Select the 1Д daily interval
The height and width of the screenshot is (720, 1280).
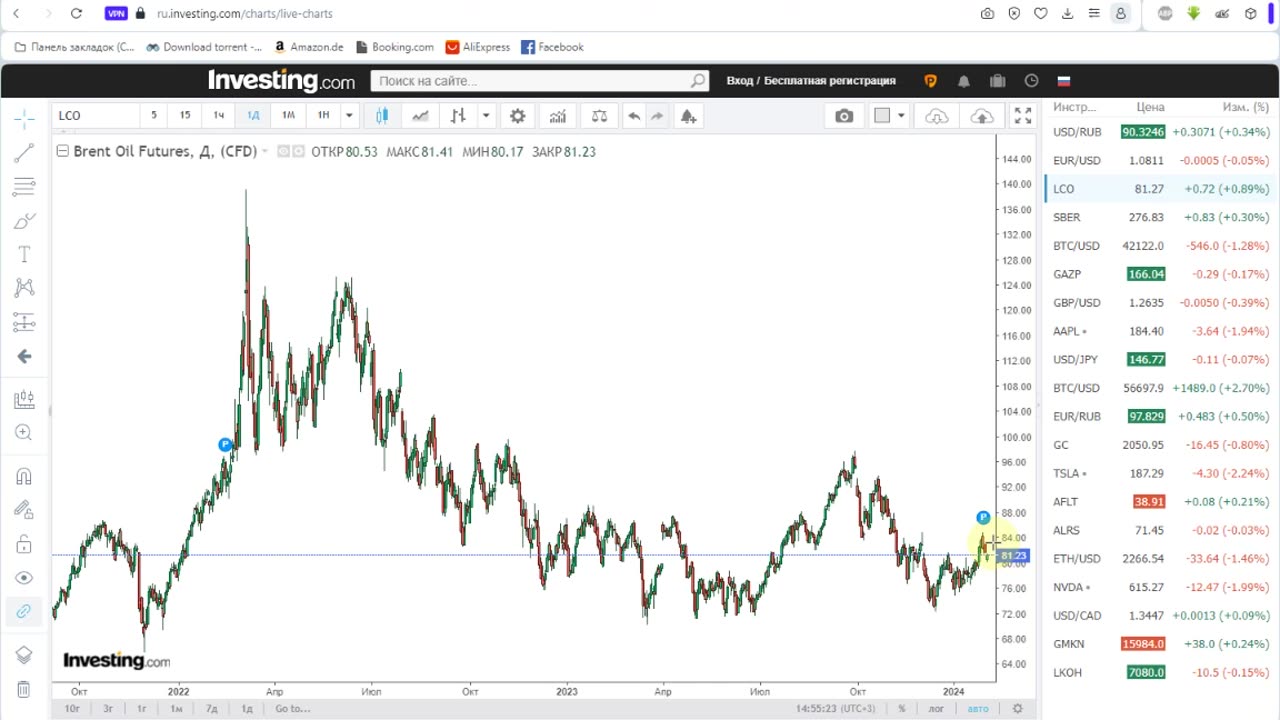click(x=253, y=115)
